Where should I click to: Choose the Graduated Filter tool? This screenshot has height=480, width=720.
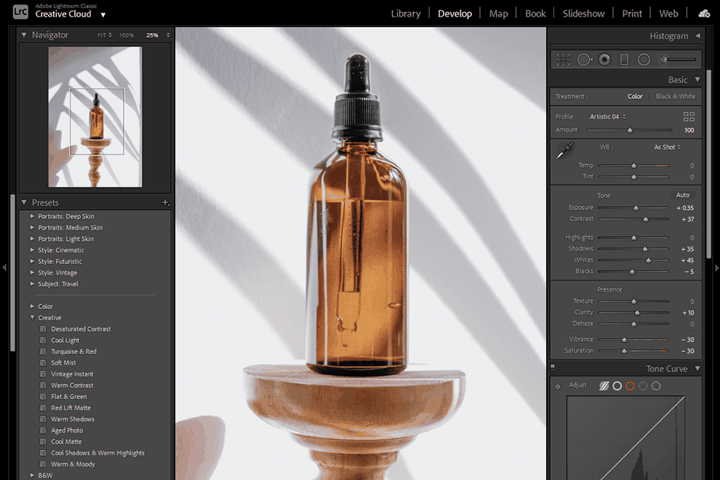(x=624, y=59)
